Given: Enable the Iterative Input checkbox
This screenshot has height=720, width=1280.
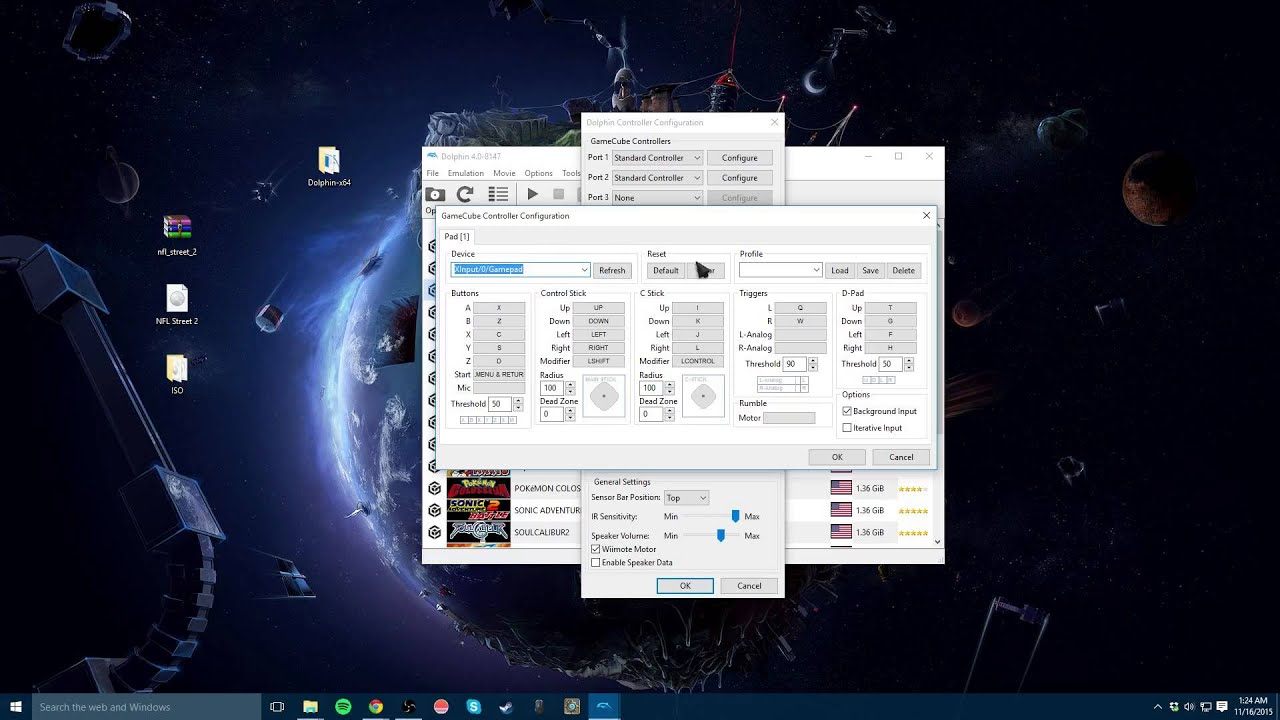Looking at the screenshot, I should (848, 428).
